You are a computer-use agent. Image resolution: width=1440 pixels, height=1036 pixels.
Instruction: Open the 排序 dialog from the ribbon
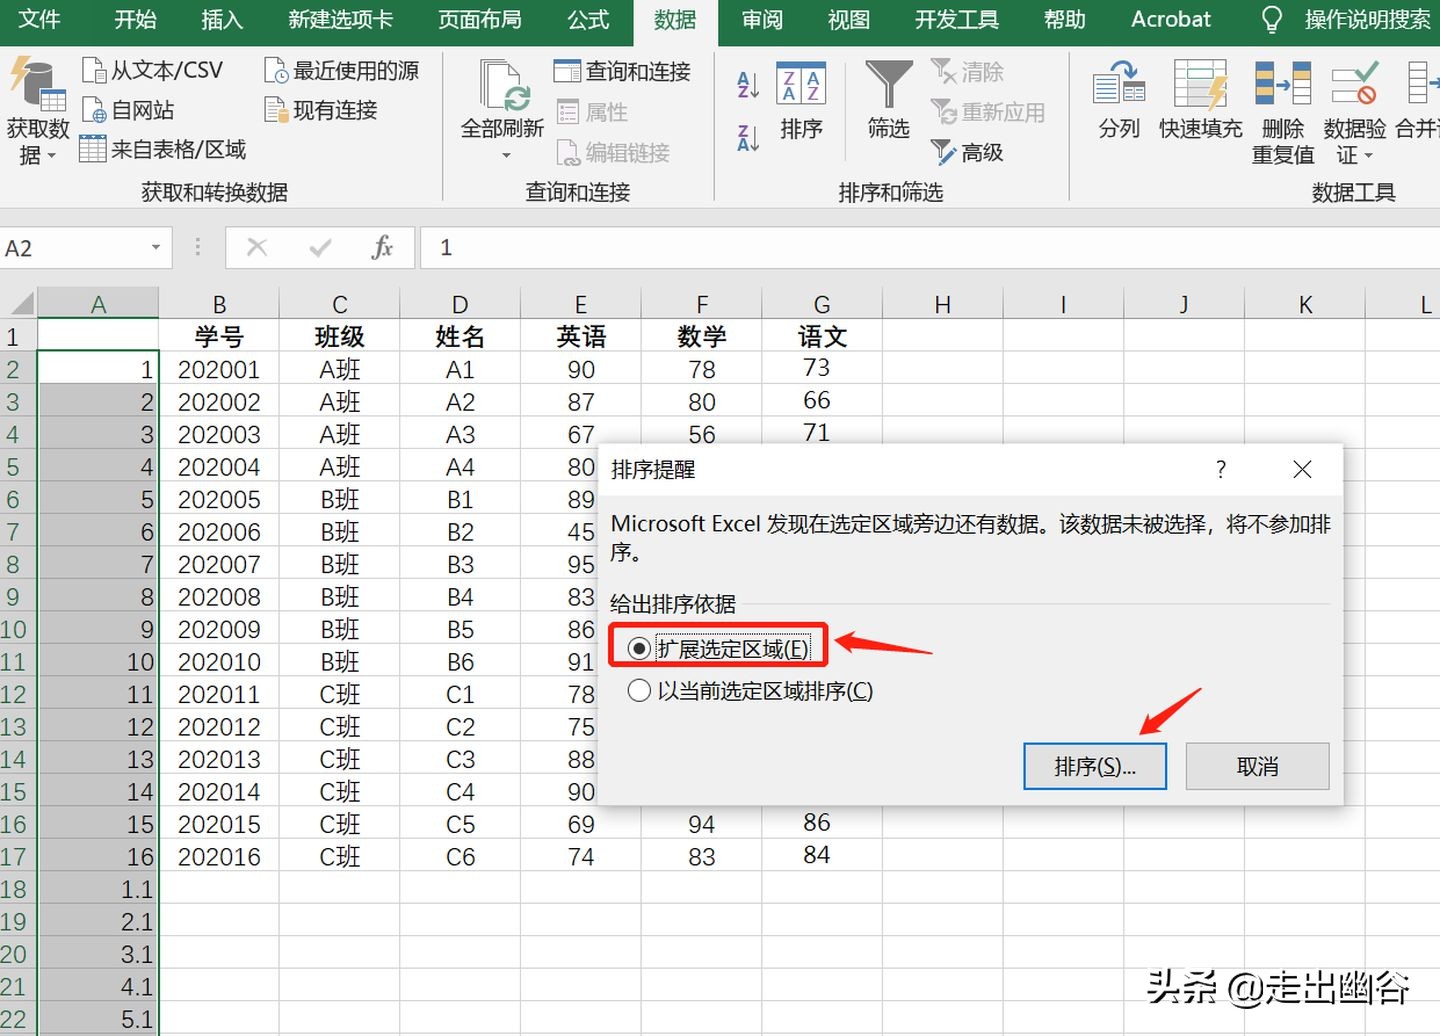click(x=801, y=100)
